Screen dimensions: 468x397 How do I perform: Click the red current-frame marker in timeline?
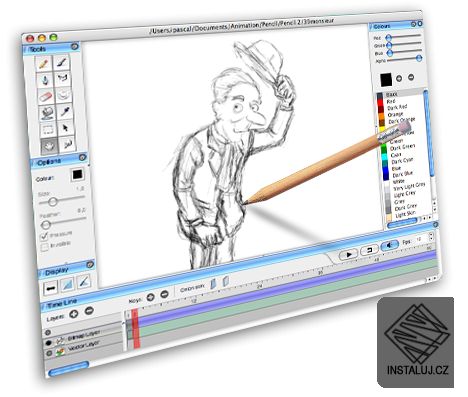(x=135, y=329)
